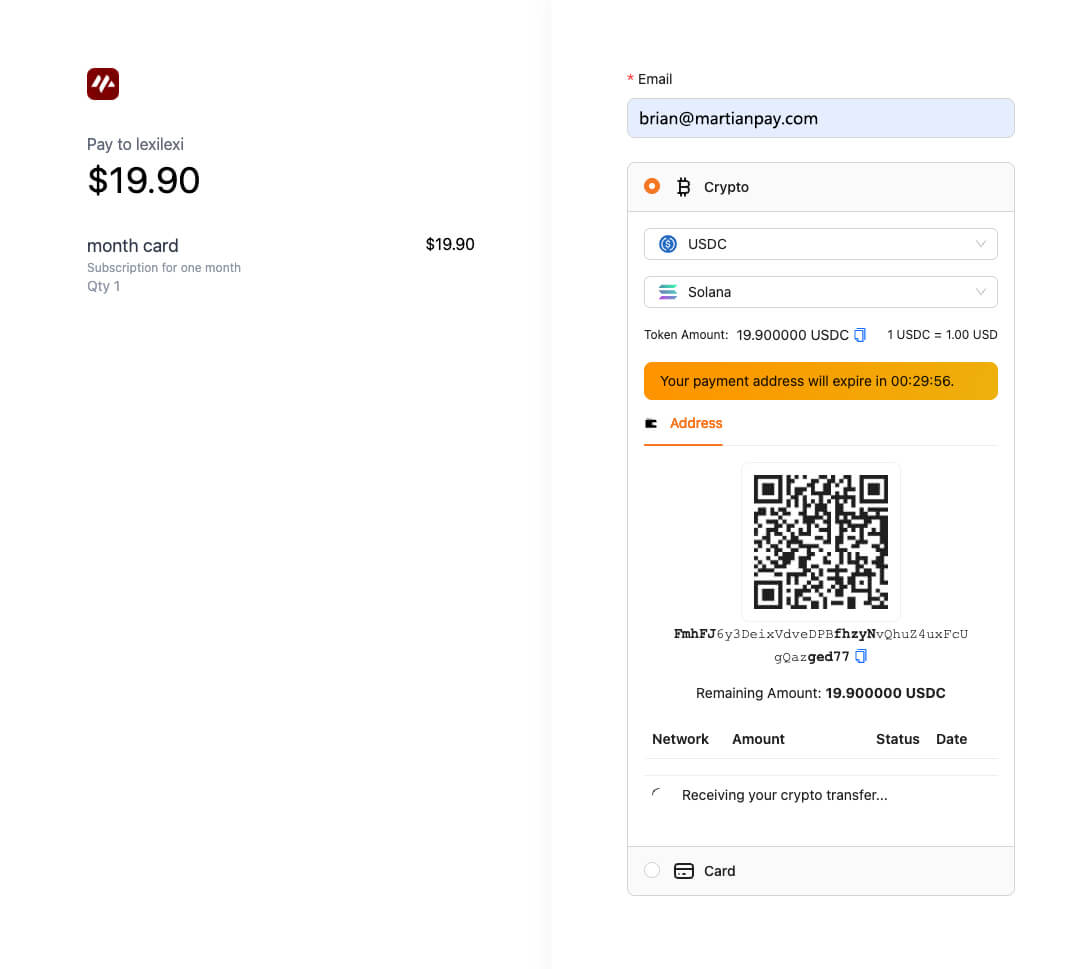Expand the Card payment section
The height and width of the screenshot is (969, 1067).
(x=820, y=871)
